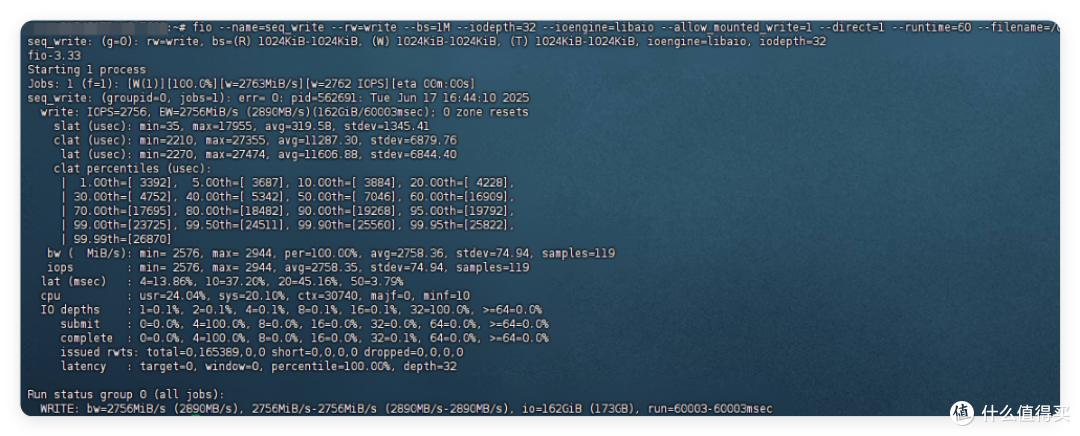Click per=100.00% in the bw row
This screenshot has height=436, width=1080.
[320, 253]
